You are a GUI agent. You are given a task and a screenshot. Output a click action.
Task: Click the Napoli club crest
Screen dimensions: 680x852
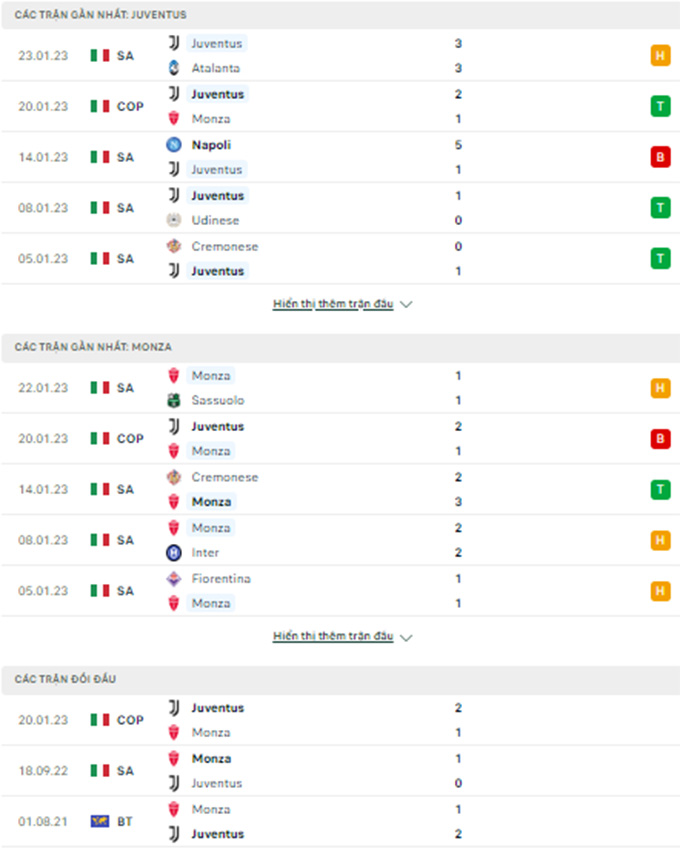pos(173,145)
